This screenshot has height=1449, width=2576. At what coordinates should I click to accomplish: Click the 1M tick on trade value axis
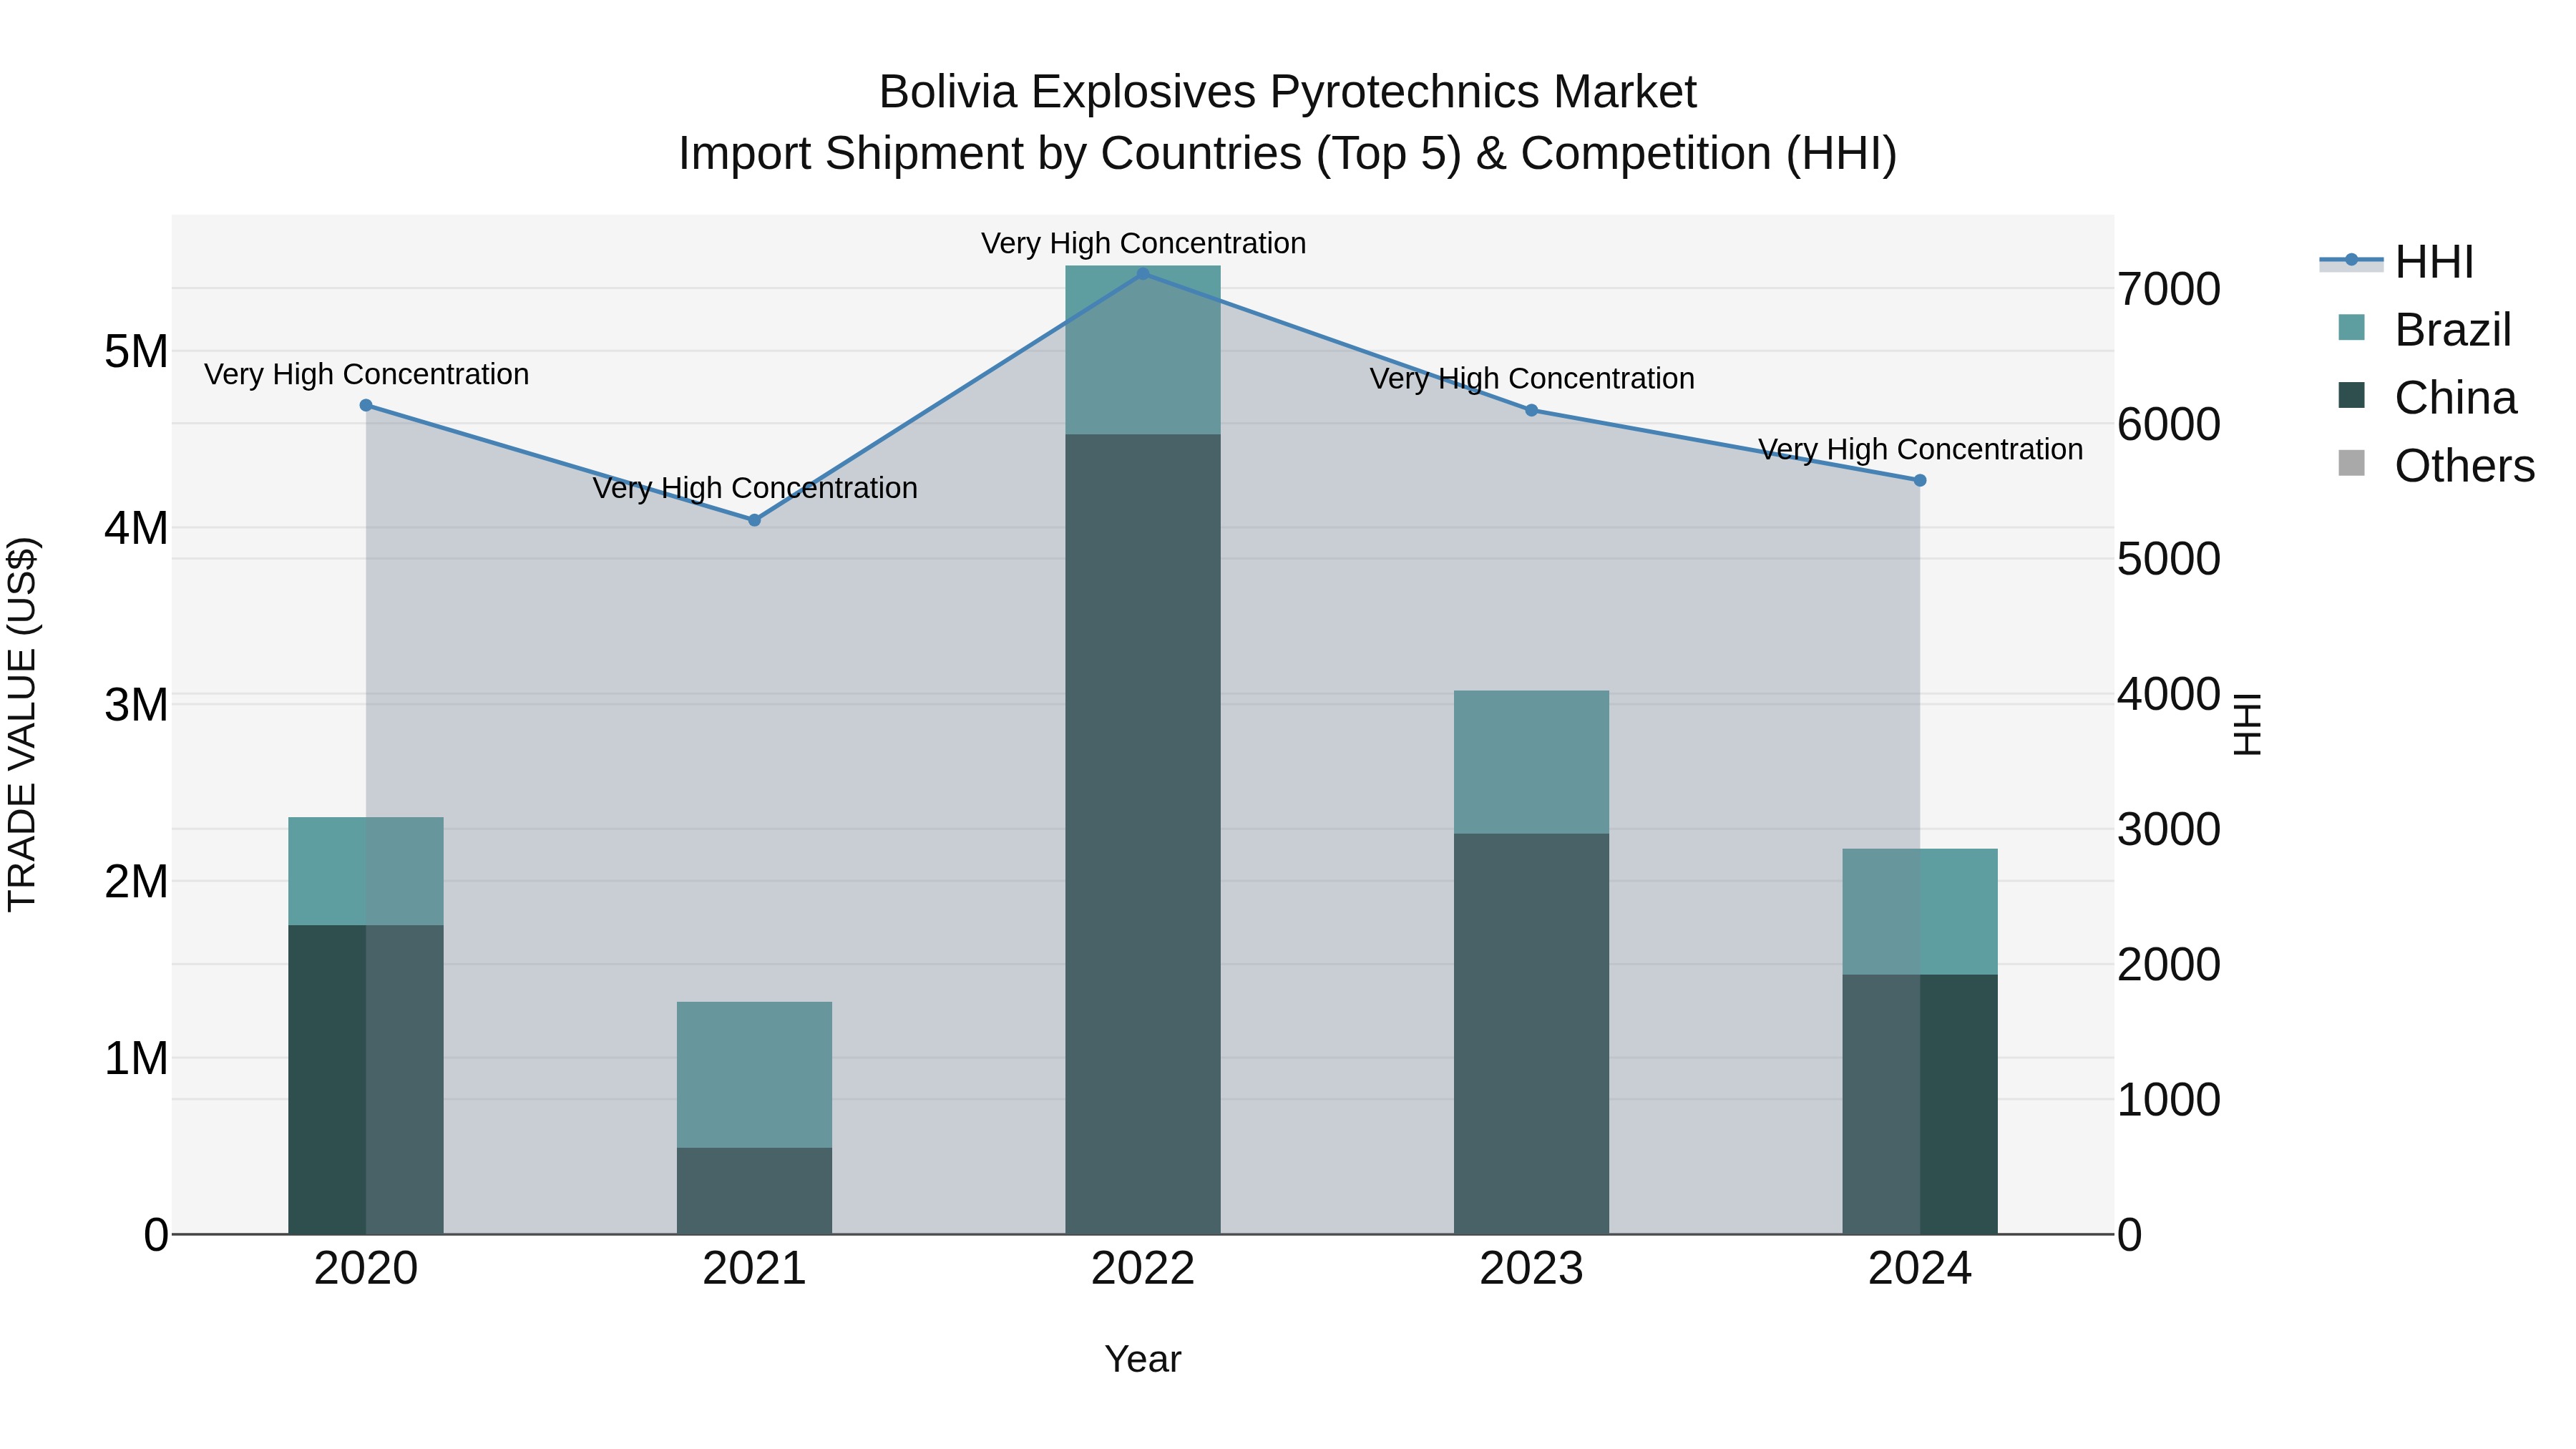coord(136,1058)
